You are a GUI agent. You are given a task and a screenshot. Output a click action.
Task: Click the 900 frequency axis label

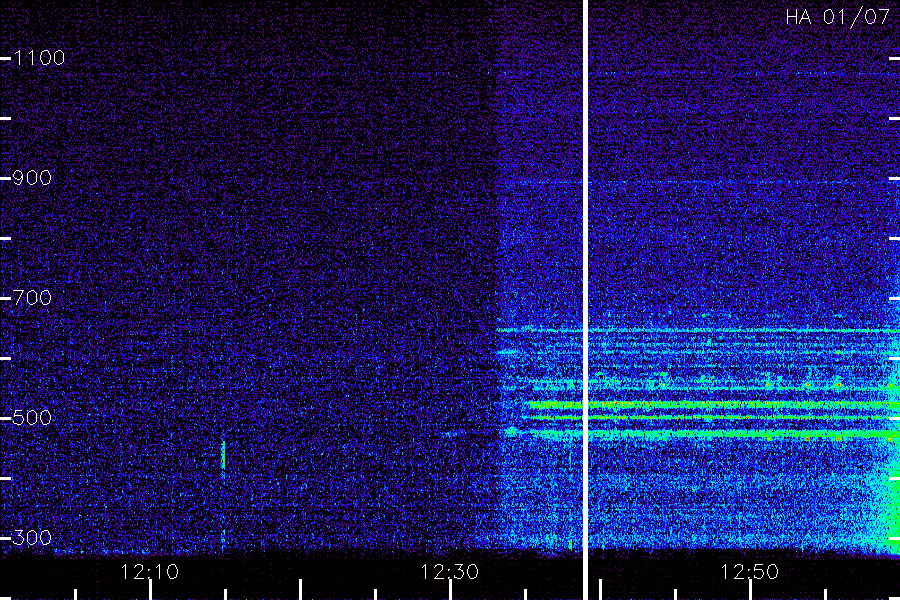(x=32, y=178)
